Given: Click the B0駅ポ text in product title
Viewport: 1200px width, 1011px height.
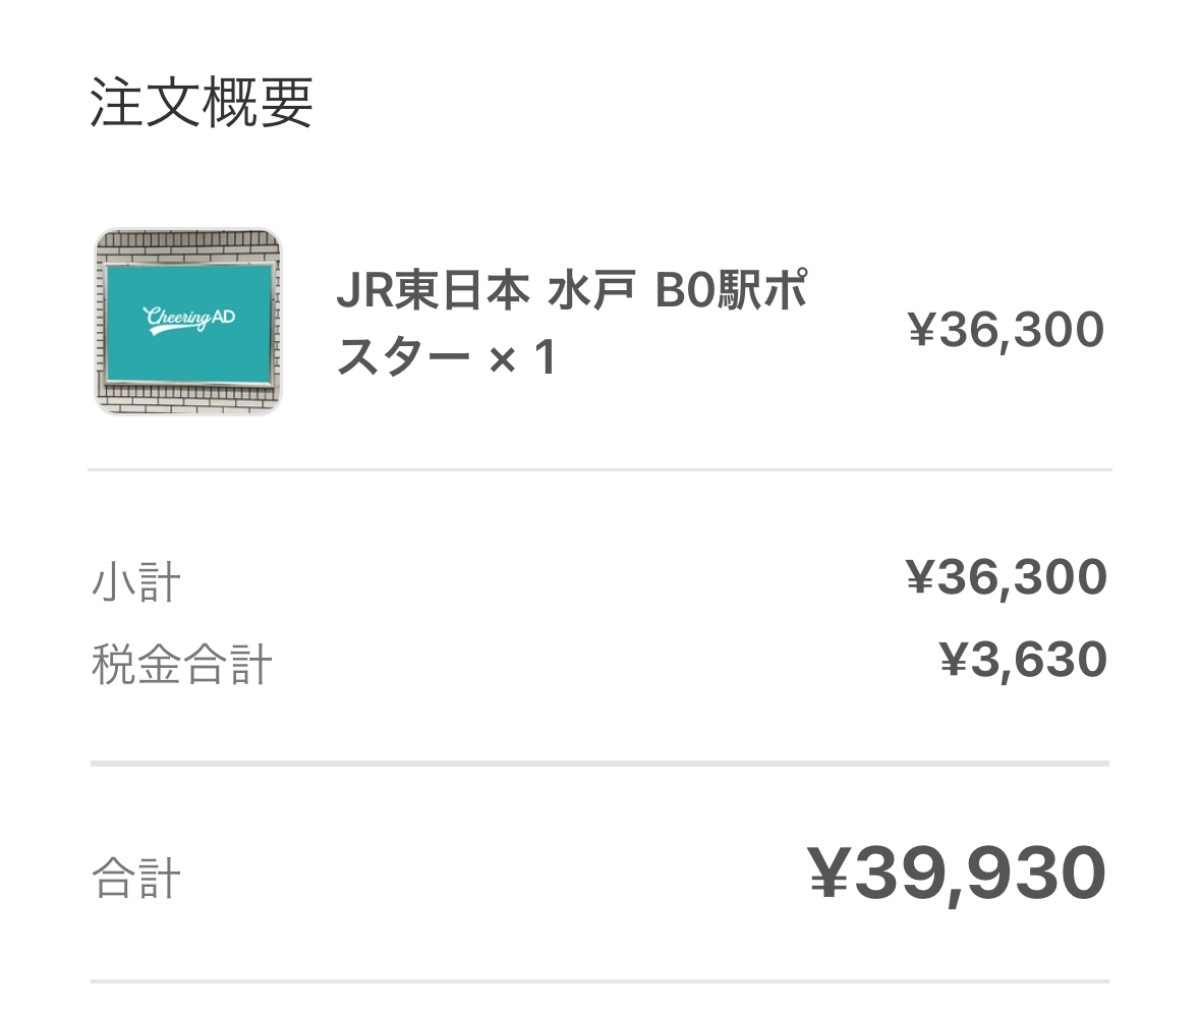Looking at the screenshot, I should 730,292.
